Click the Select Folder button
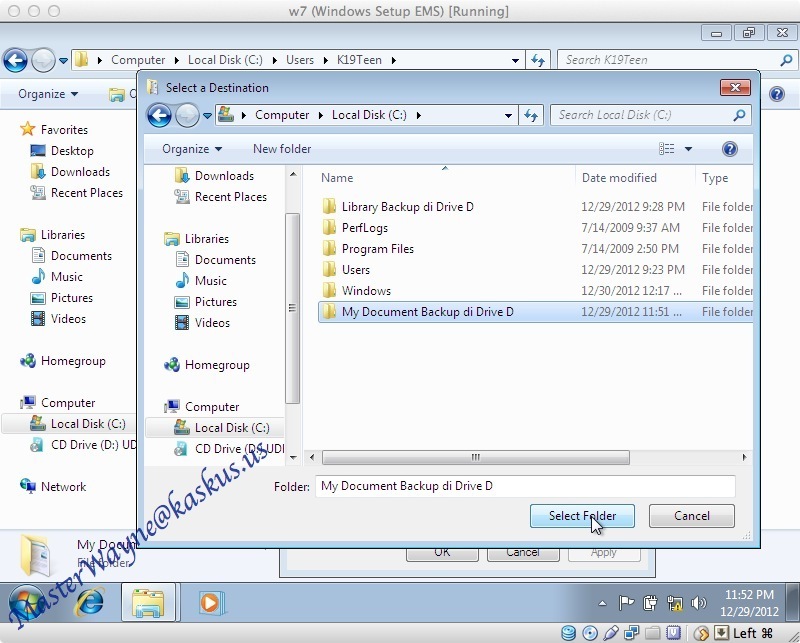The image size is (800, 643). [582, 516]
